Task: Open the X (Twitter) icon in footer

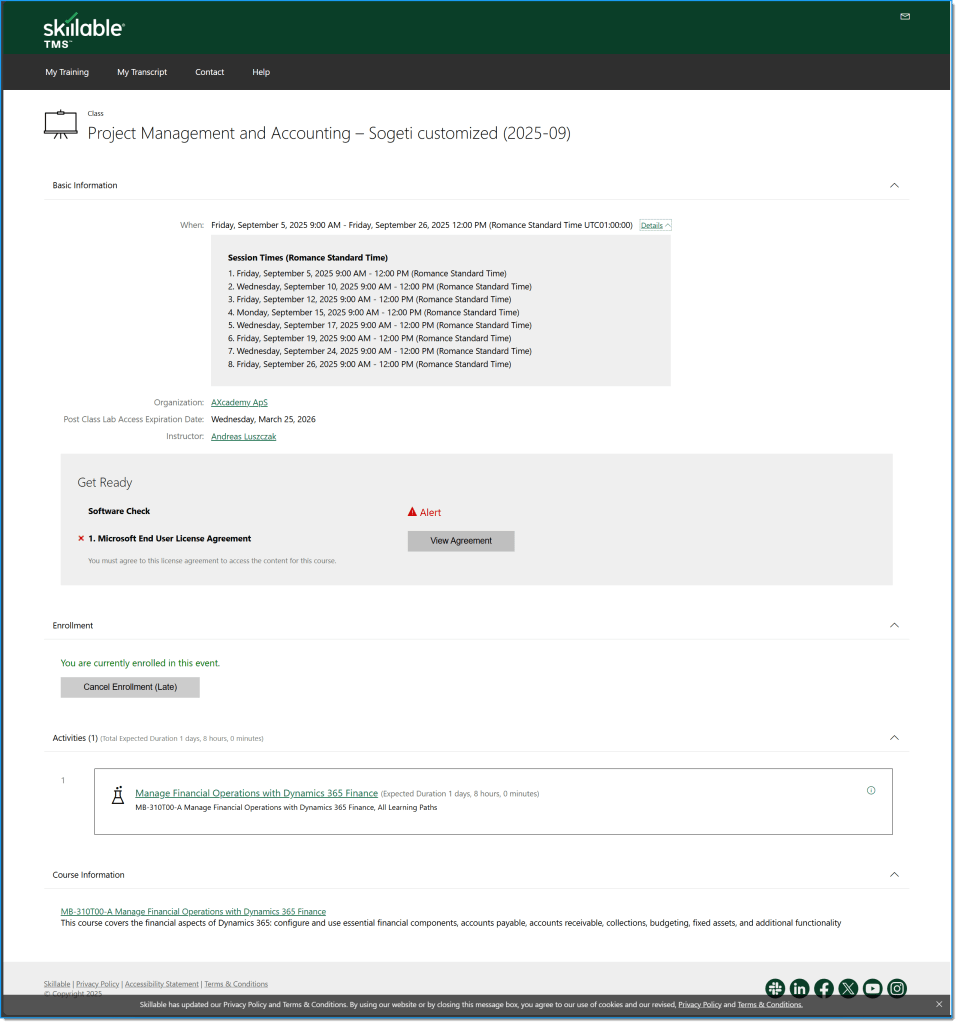Action: (848, 988)
